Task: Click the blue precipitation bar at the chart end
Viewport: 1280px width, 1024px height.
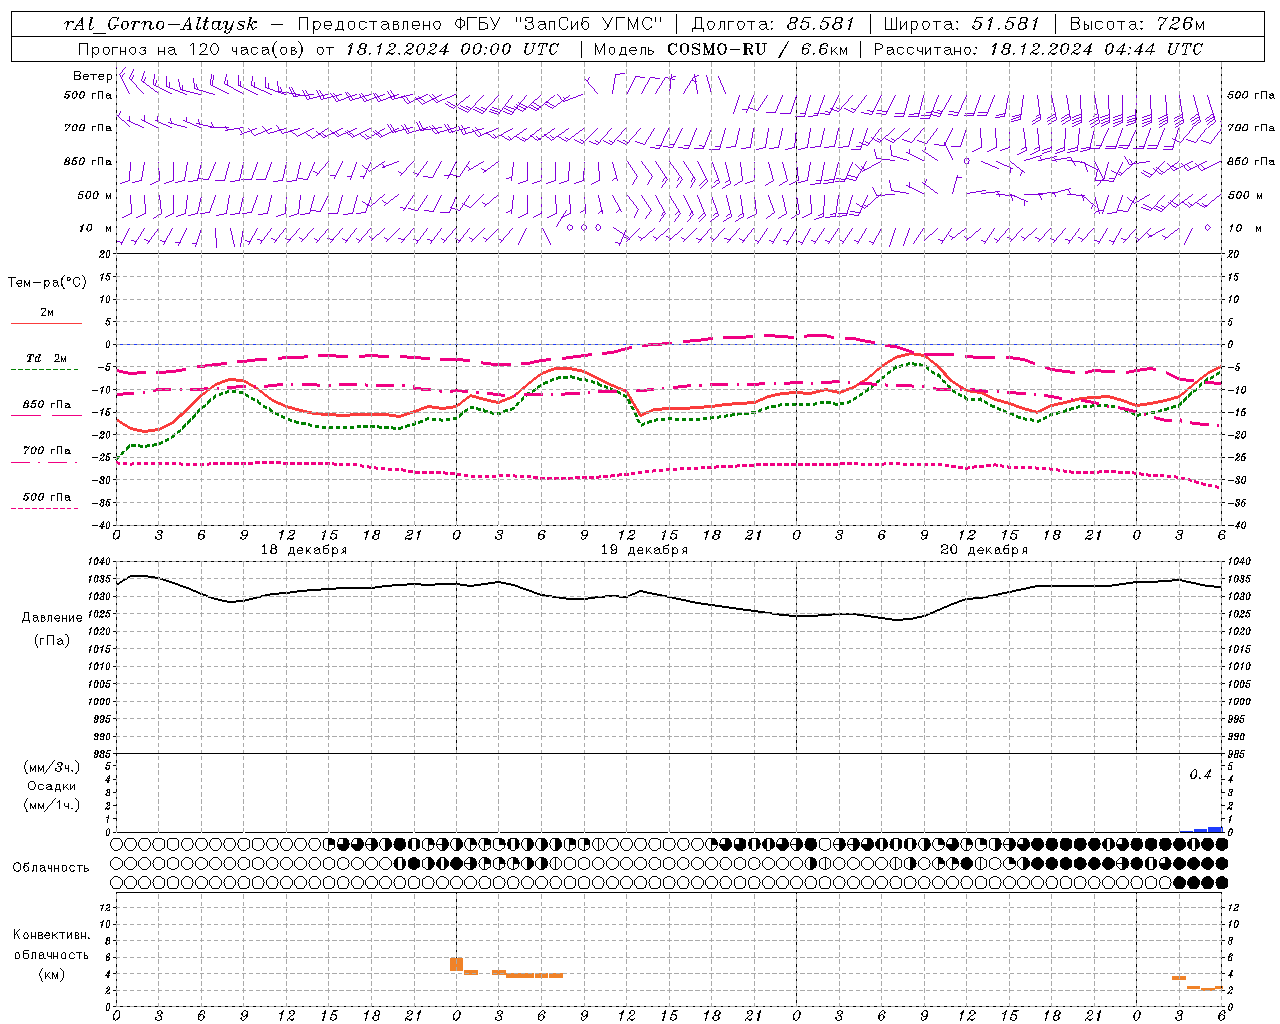Action: pyautogui.click(x=1215, y=829)
